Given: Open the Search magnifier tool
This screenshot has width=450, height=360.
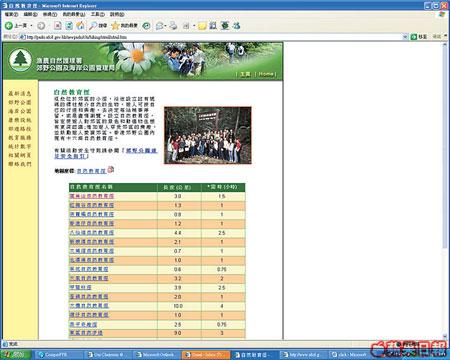Looking at the screenshot, I should [98, 26].
